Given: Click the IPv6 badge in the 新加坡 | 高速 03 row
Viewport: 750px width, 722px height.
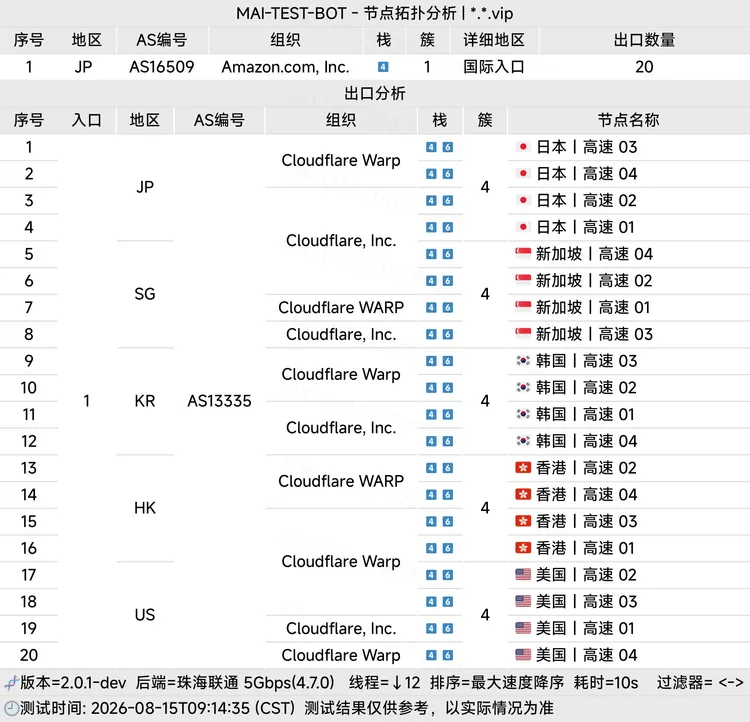Looking at the screenshot, I should 448,334.
